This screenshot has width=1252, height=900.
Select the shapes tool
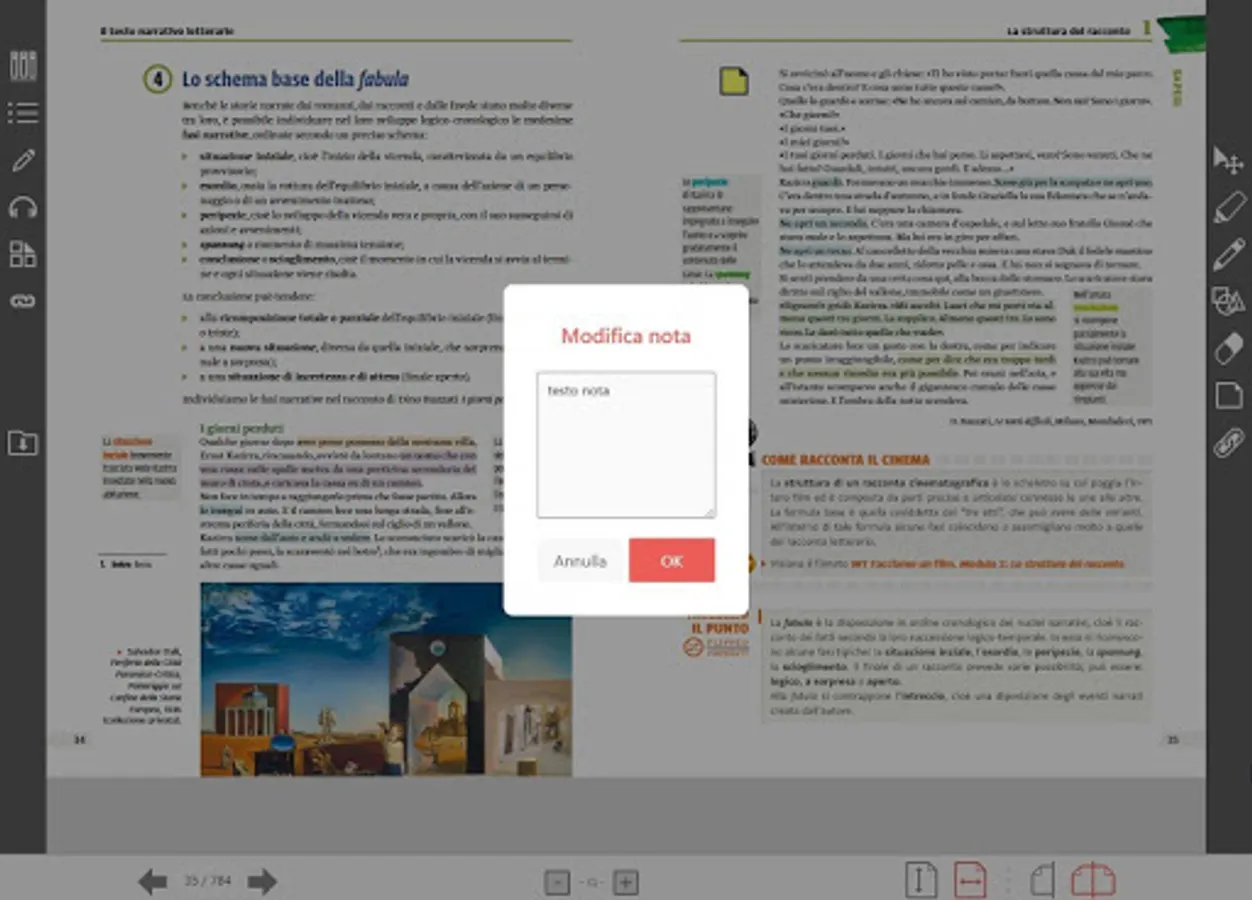click(1228, 301)
